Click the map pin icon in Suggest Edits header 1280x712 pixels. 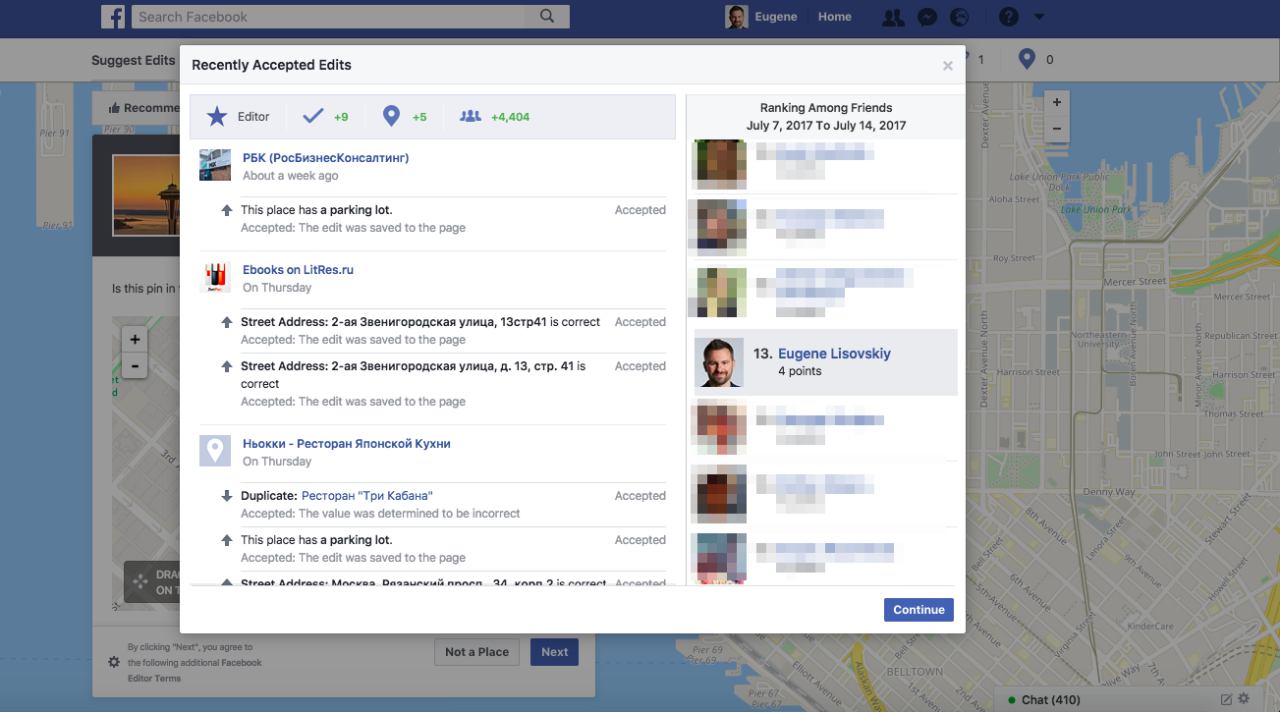(x=1026, y=59)
